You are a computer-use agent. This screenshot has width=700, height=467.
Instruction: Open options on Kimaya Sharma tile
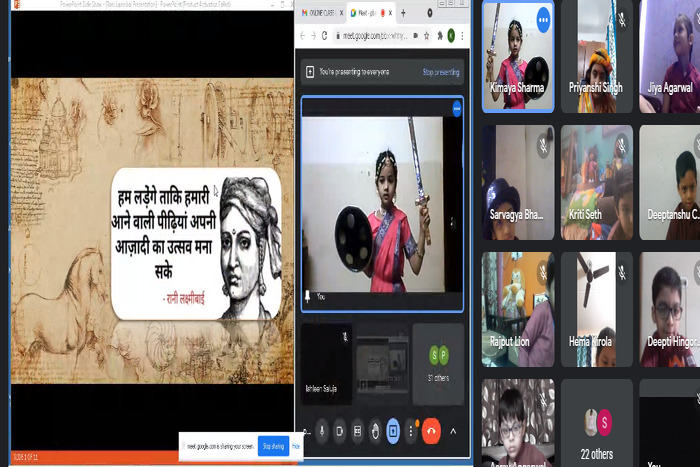(x=543, y=20)
